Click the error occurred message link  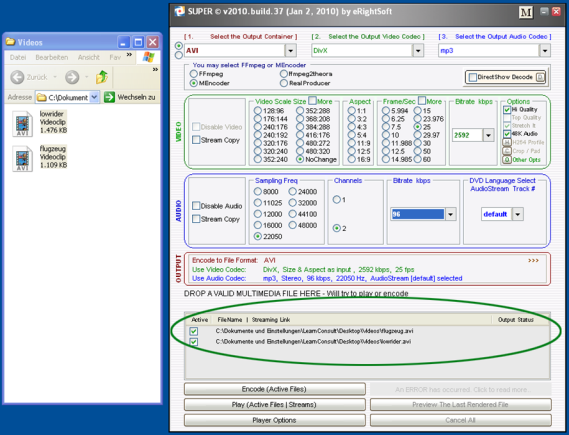(460, 389)
